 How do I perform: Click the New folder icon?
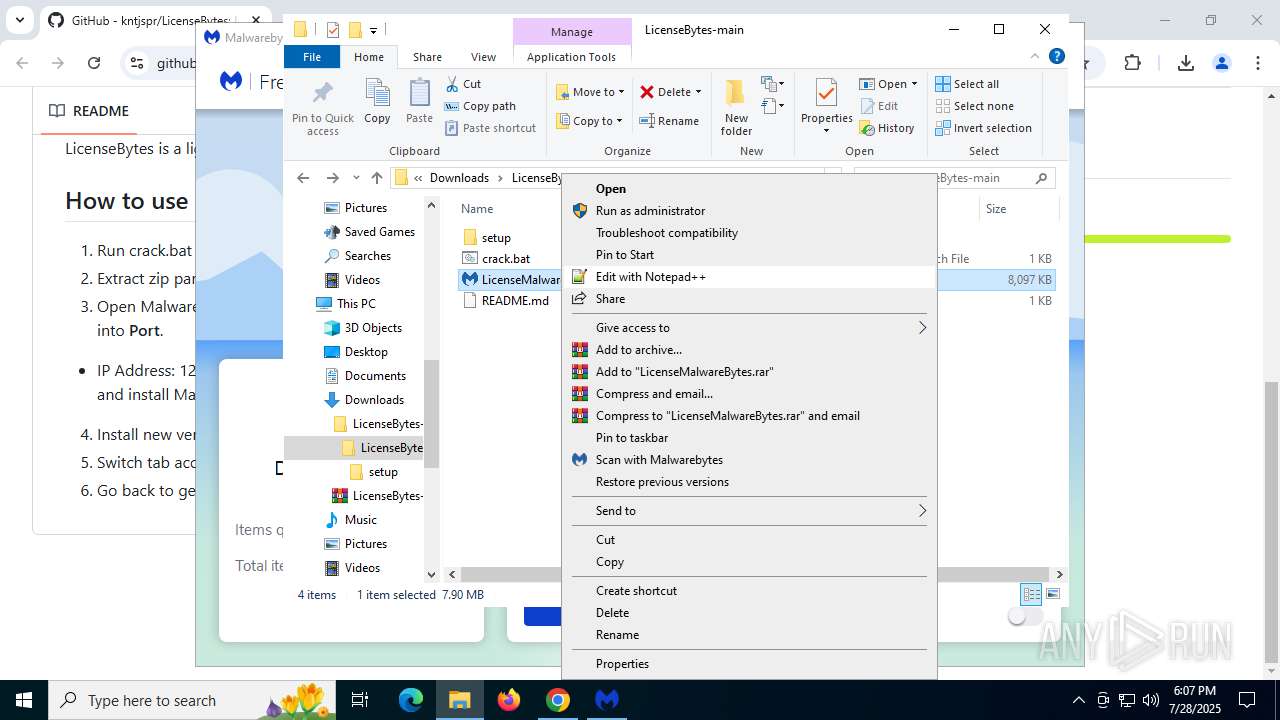pos(735,93)
